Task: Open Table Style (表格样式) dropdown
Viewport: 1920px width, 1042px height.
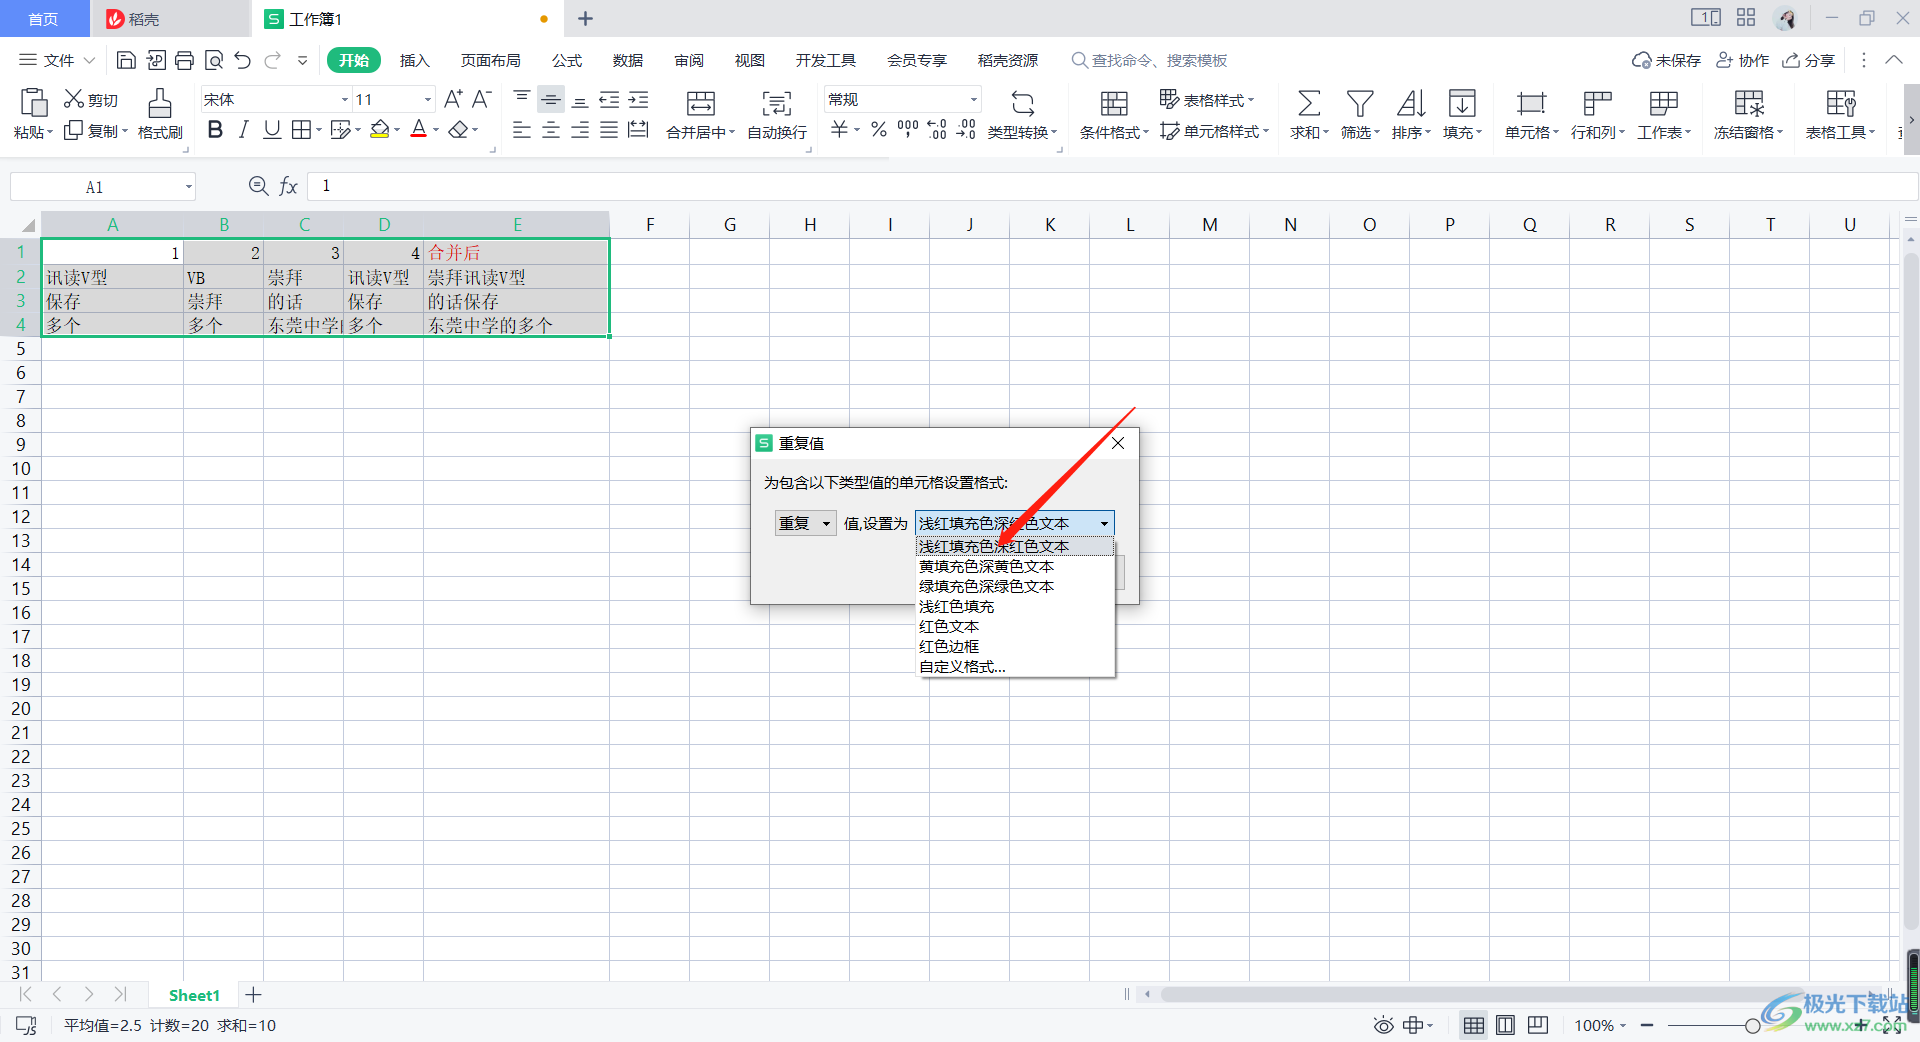Action: [x=1207, y=99]
